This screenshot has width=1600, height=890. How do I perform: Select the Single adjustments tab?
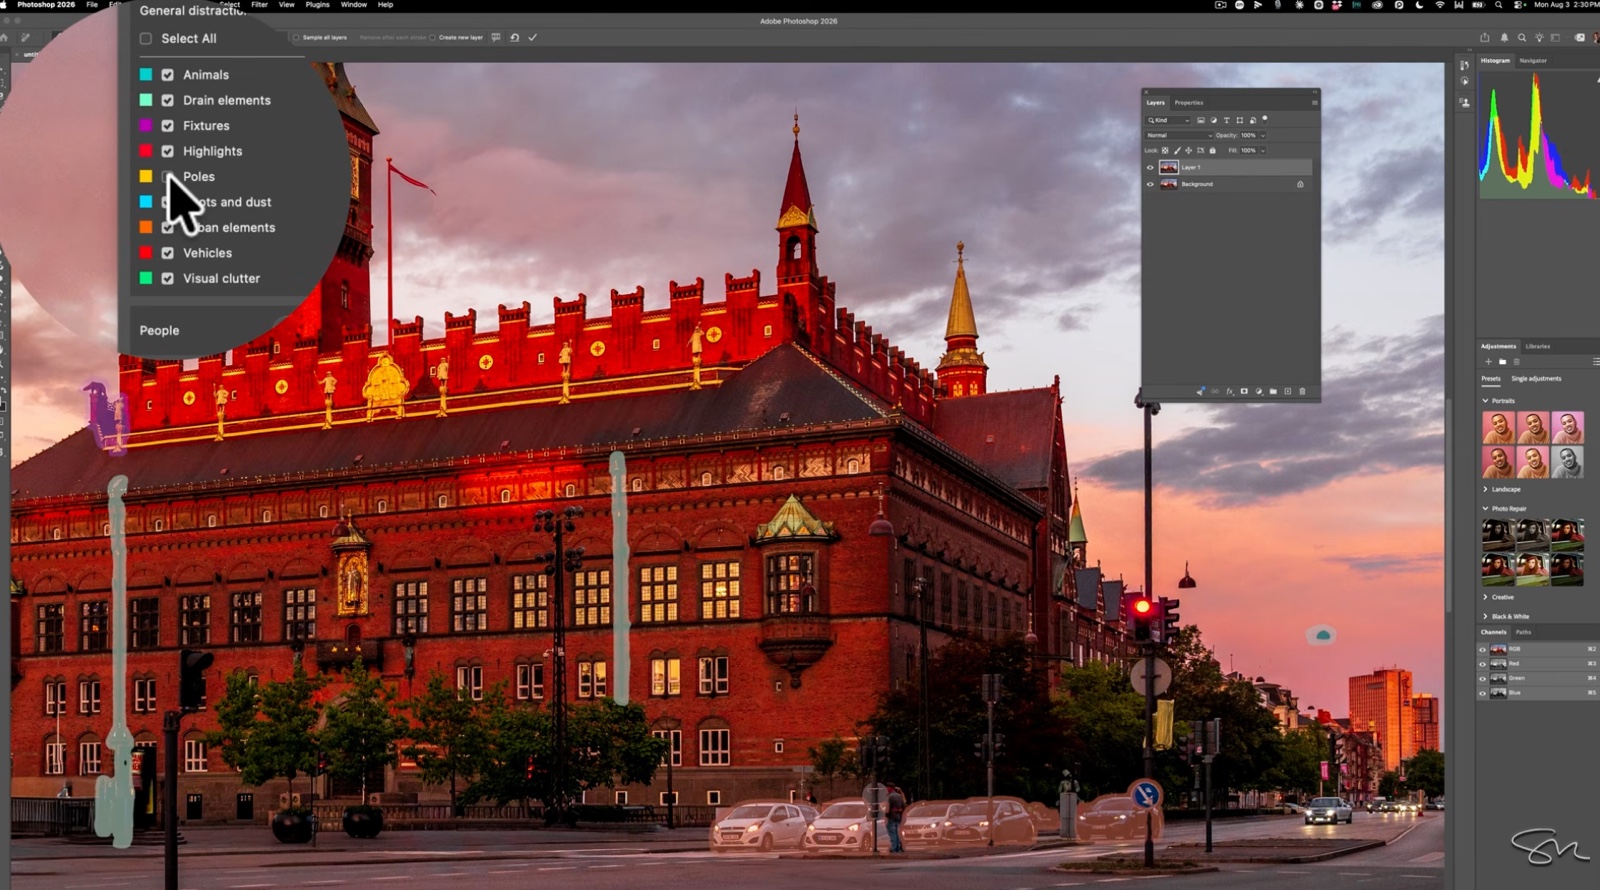tap(1536, 379)
